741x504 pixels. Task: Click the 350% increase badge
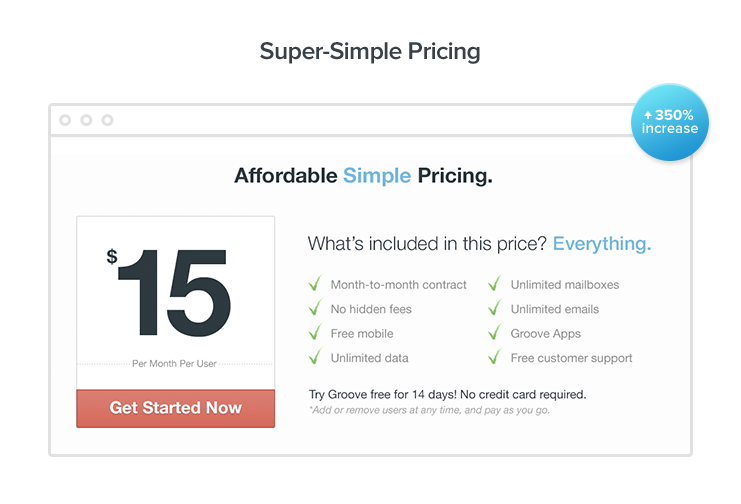pyautogui.click(x=670, y=122)
